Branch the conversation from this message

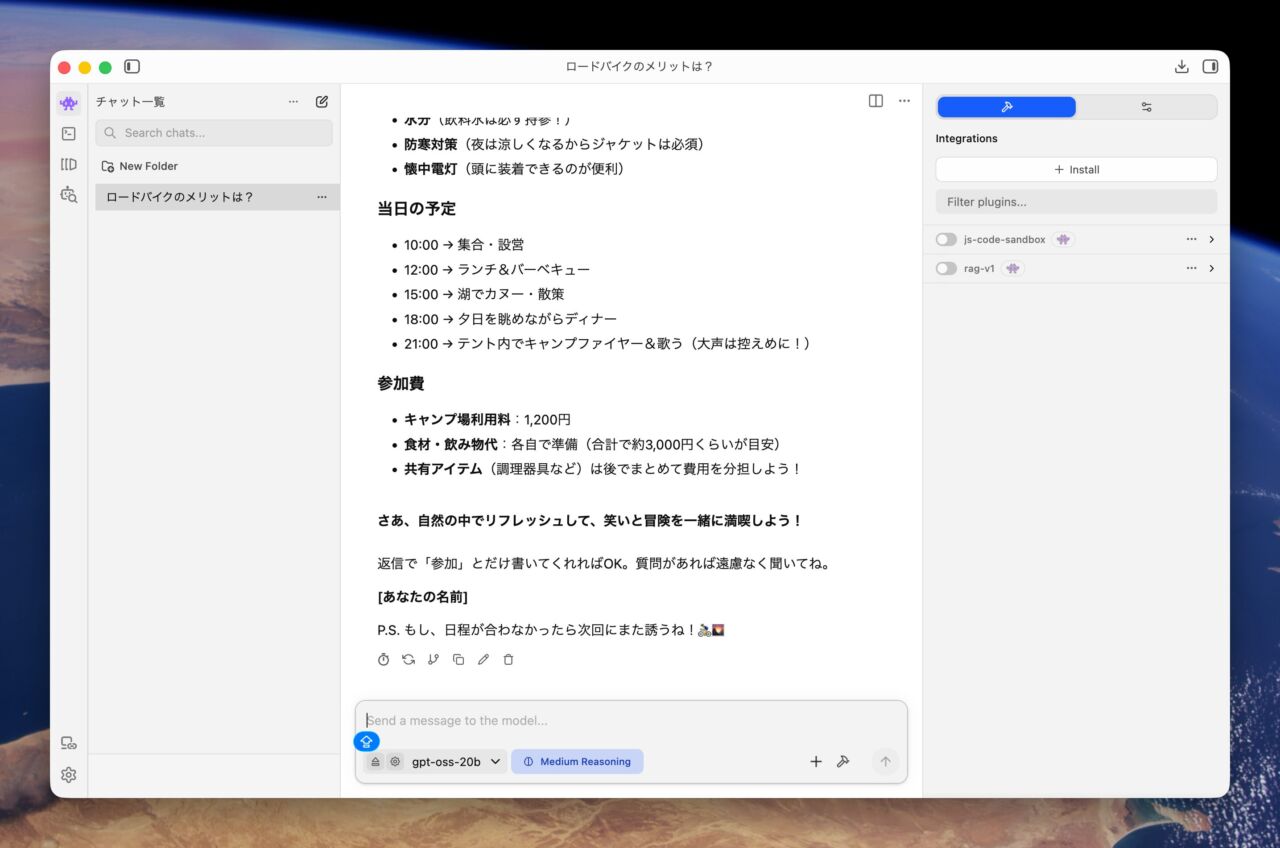tap(433, 660)
